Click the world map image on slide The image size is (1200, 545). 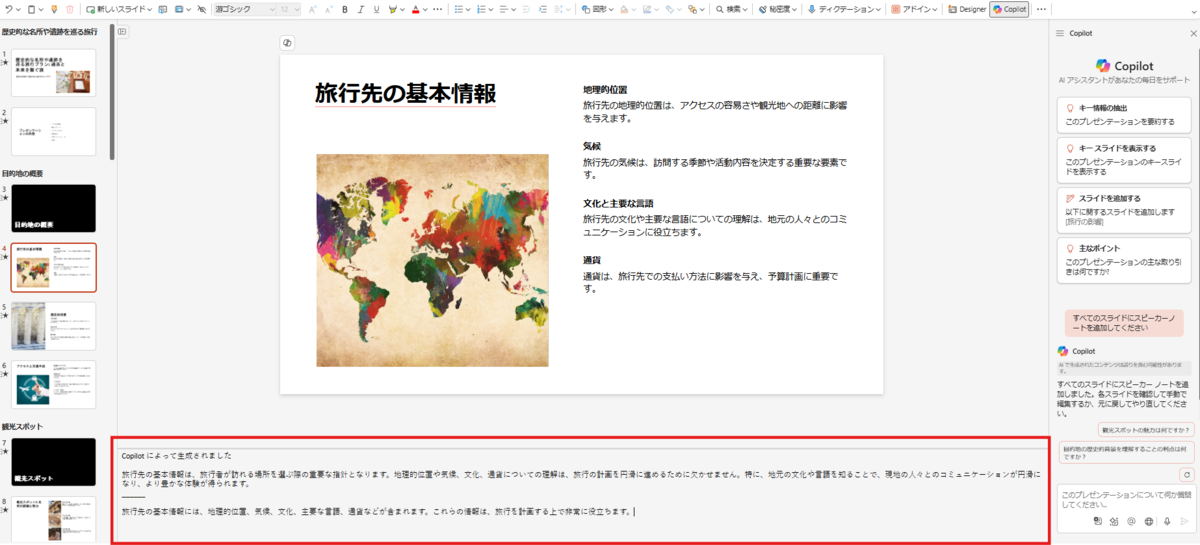click(x=432, y=260)
